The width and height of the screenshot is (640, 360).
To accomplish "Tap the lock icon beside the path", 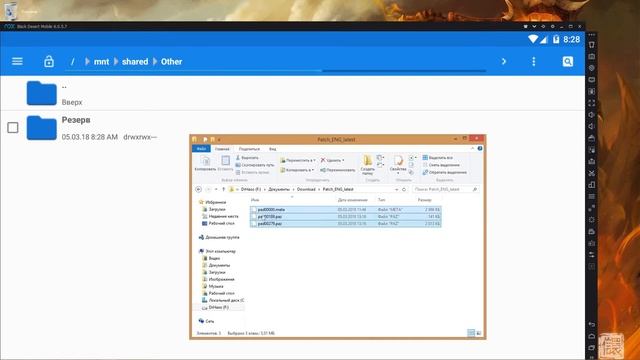I will [x=49, y=62].
